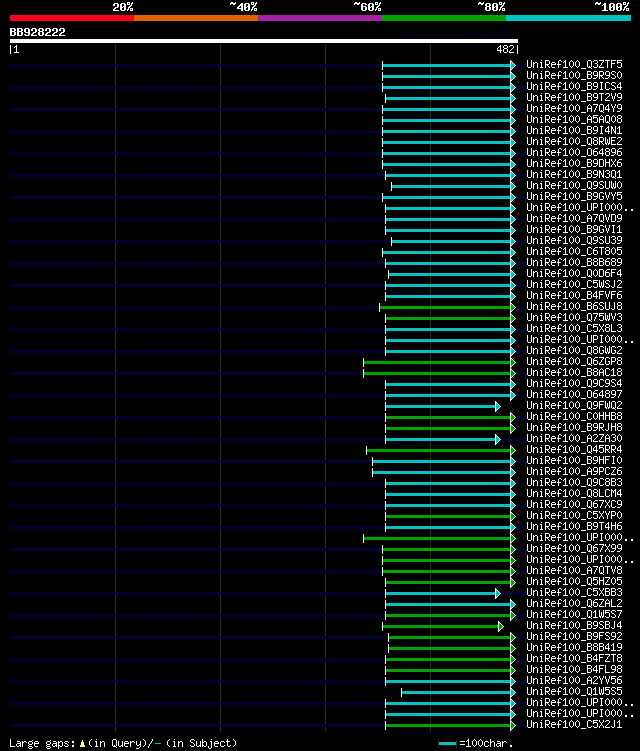The image size is (640, 751).
Task: Select the query name BB928222
Action: click(37, 32)
